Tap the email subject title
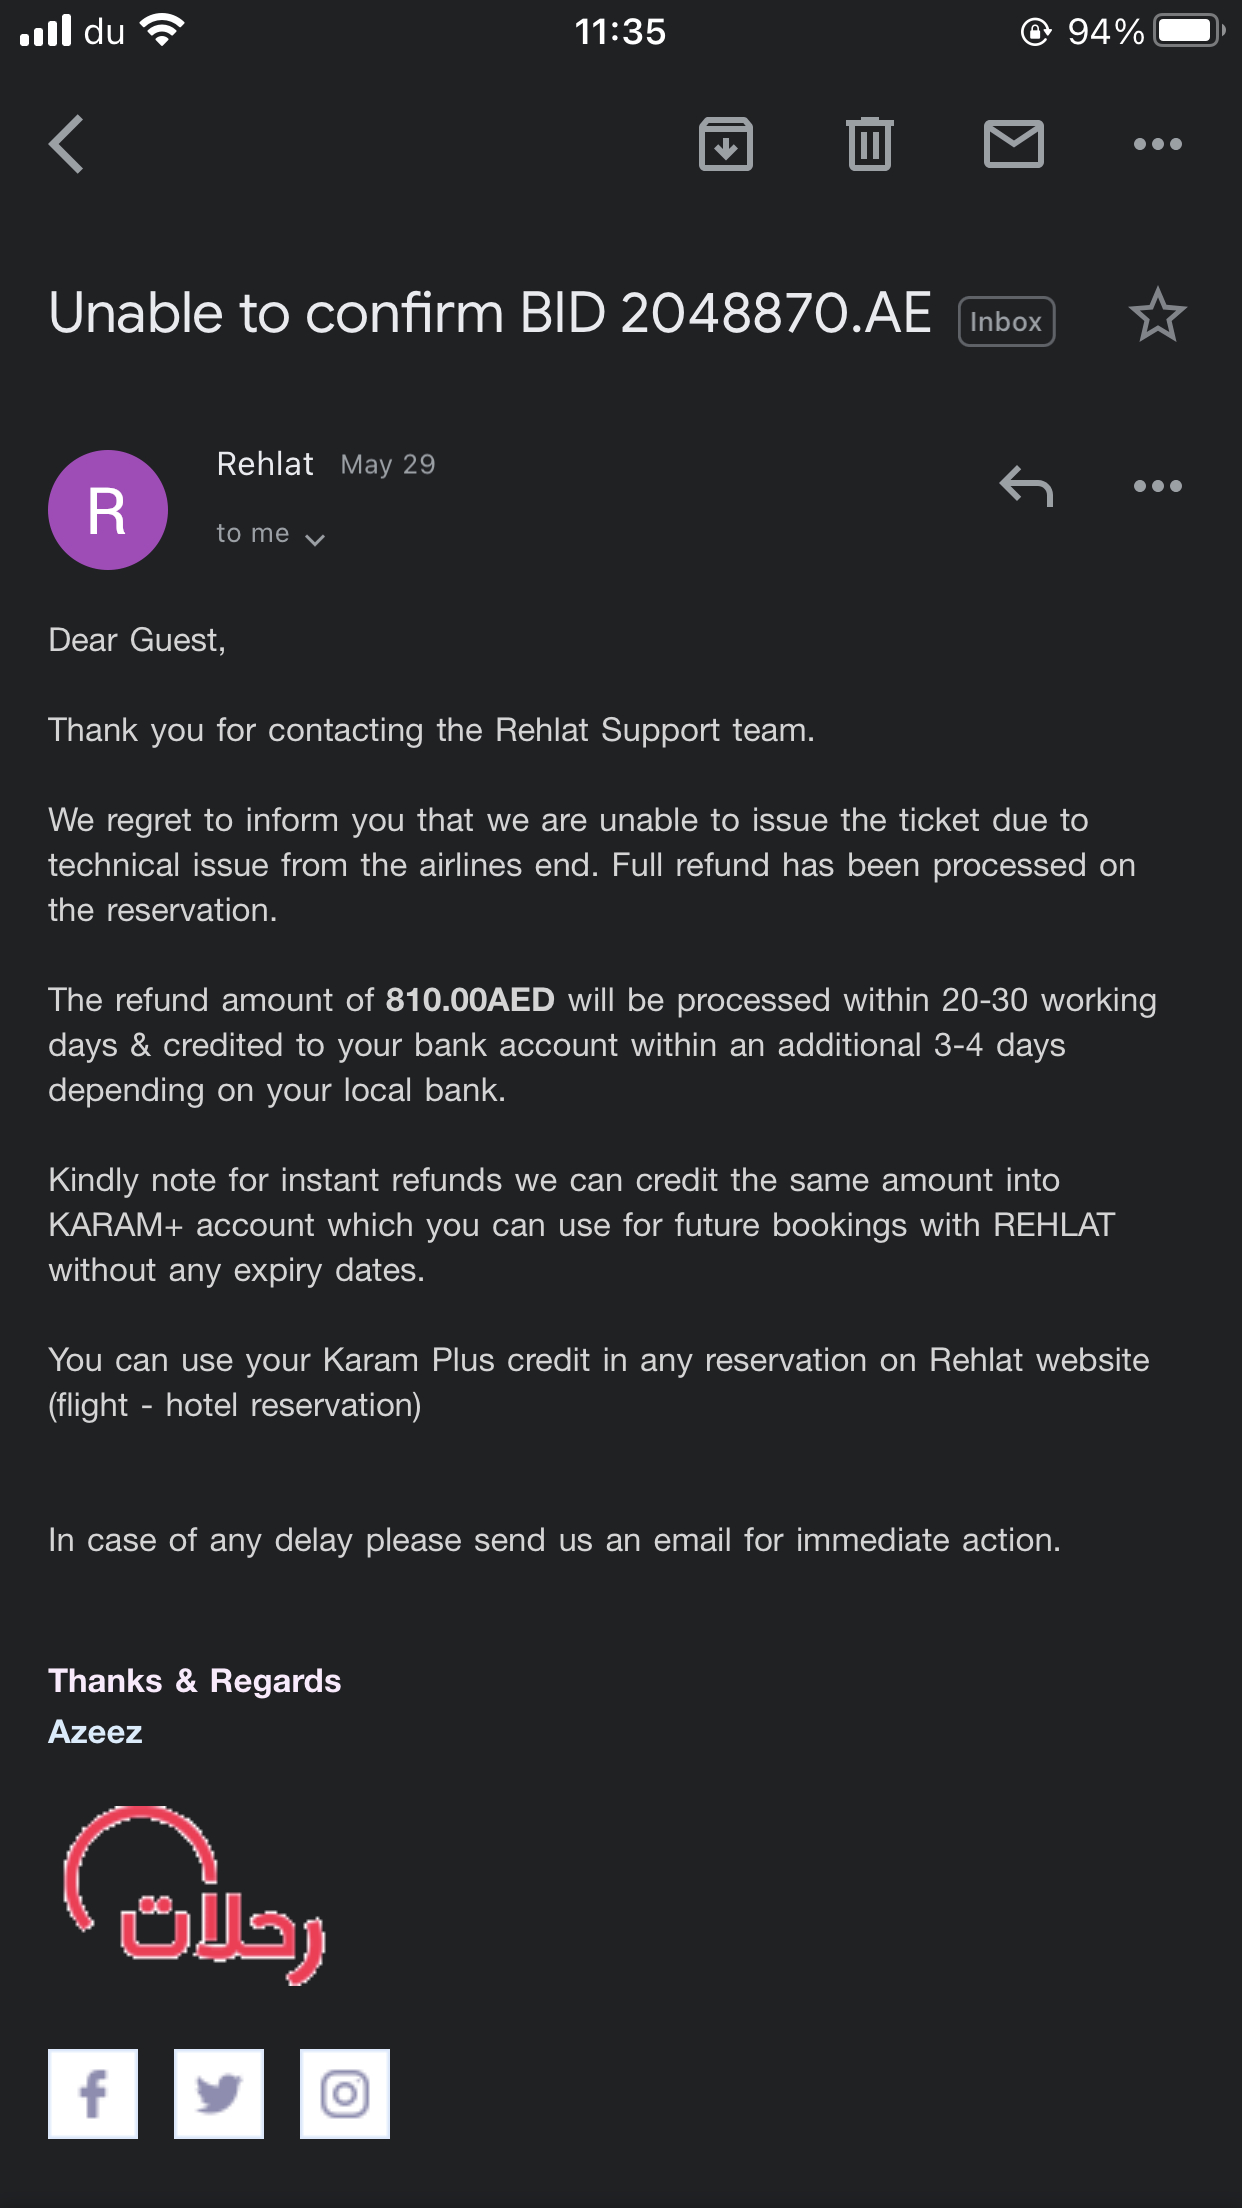This screenshot has width=1242, height=2208. coord(490,314)
